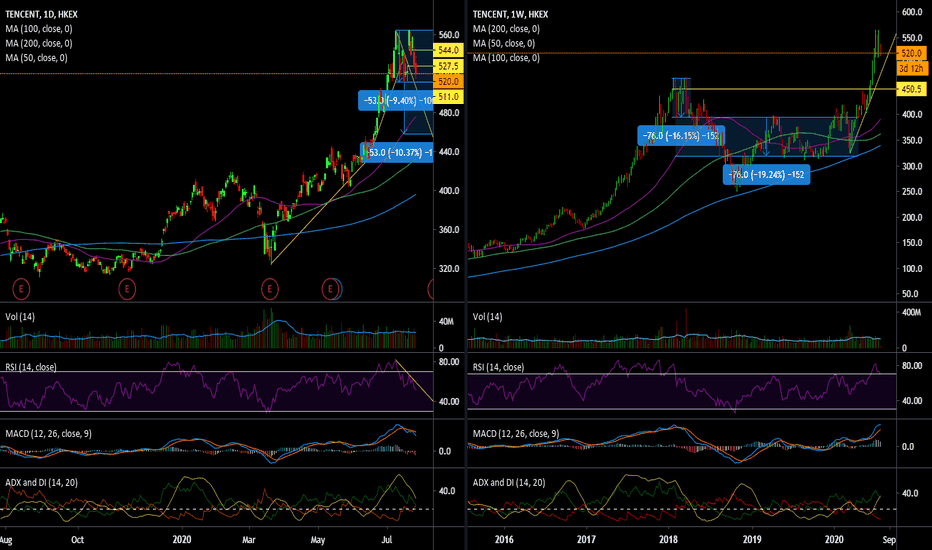Select the -53.0 (-10.37%) measurement label
932x550 pixels.
pyautogui.click(x=397, y=152)
